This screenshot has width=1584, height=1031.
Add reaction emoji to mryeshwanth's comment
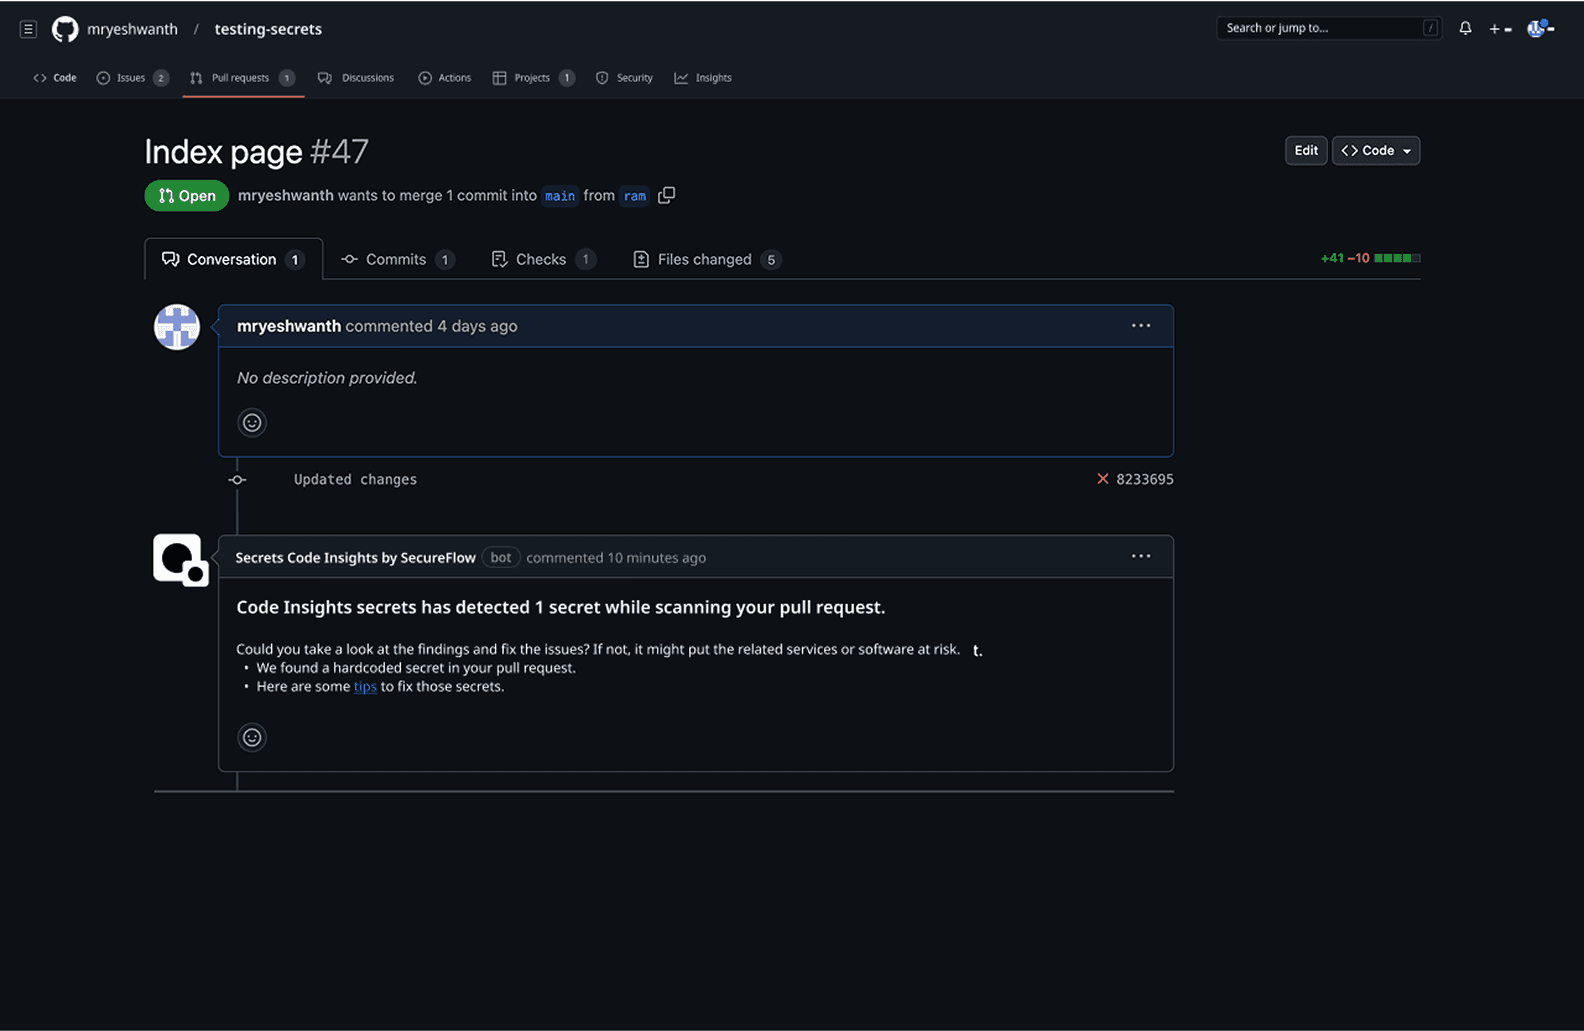[x=252, y=423]
